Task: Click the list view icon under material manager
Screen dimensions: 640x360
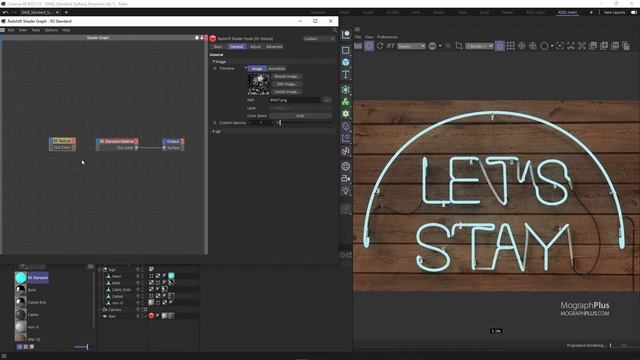Action: click(19, 347)
